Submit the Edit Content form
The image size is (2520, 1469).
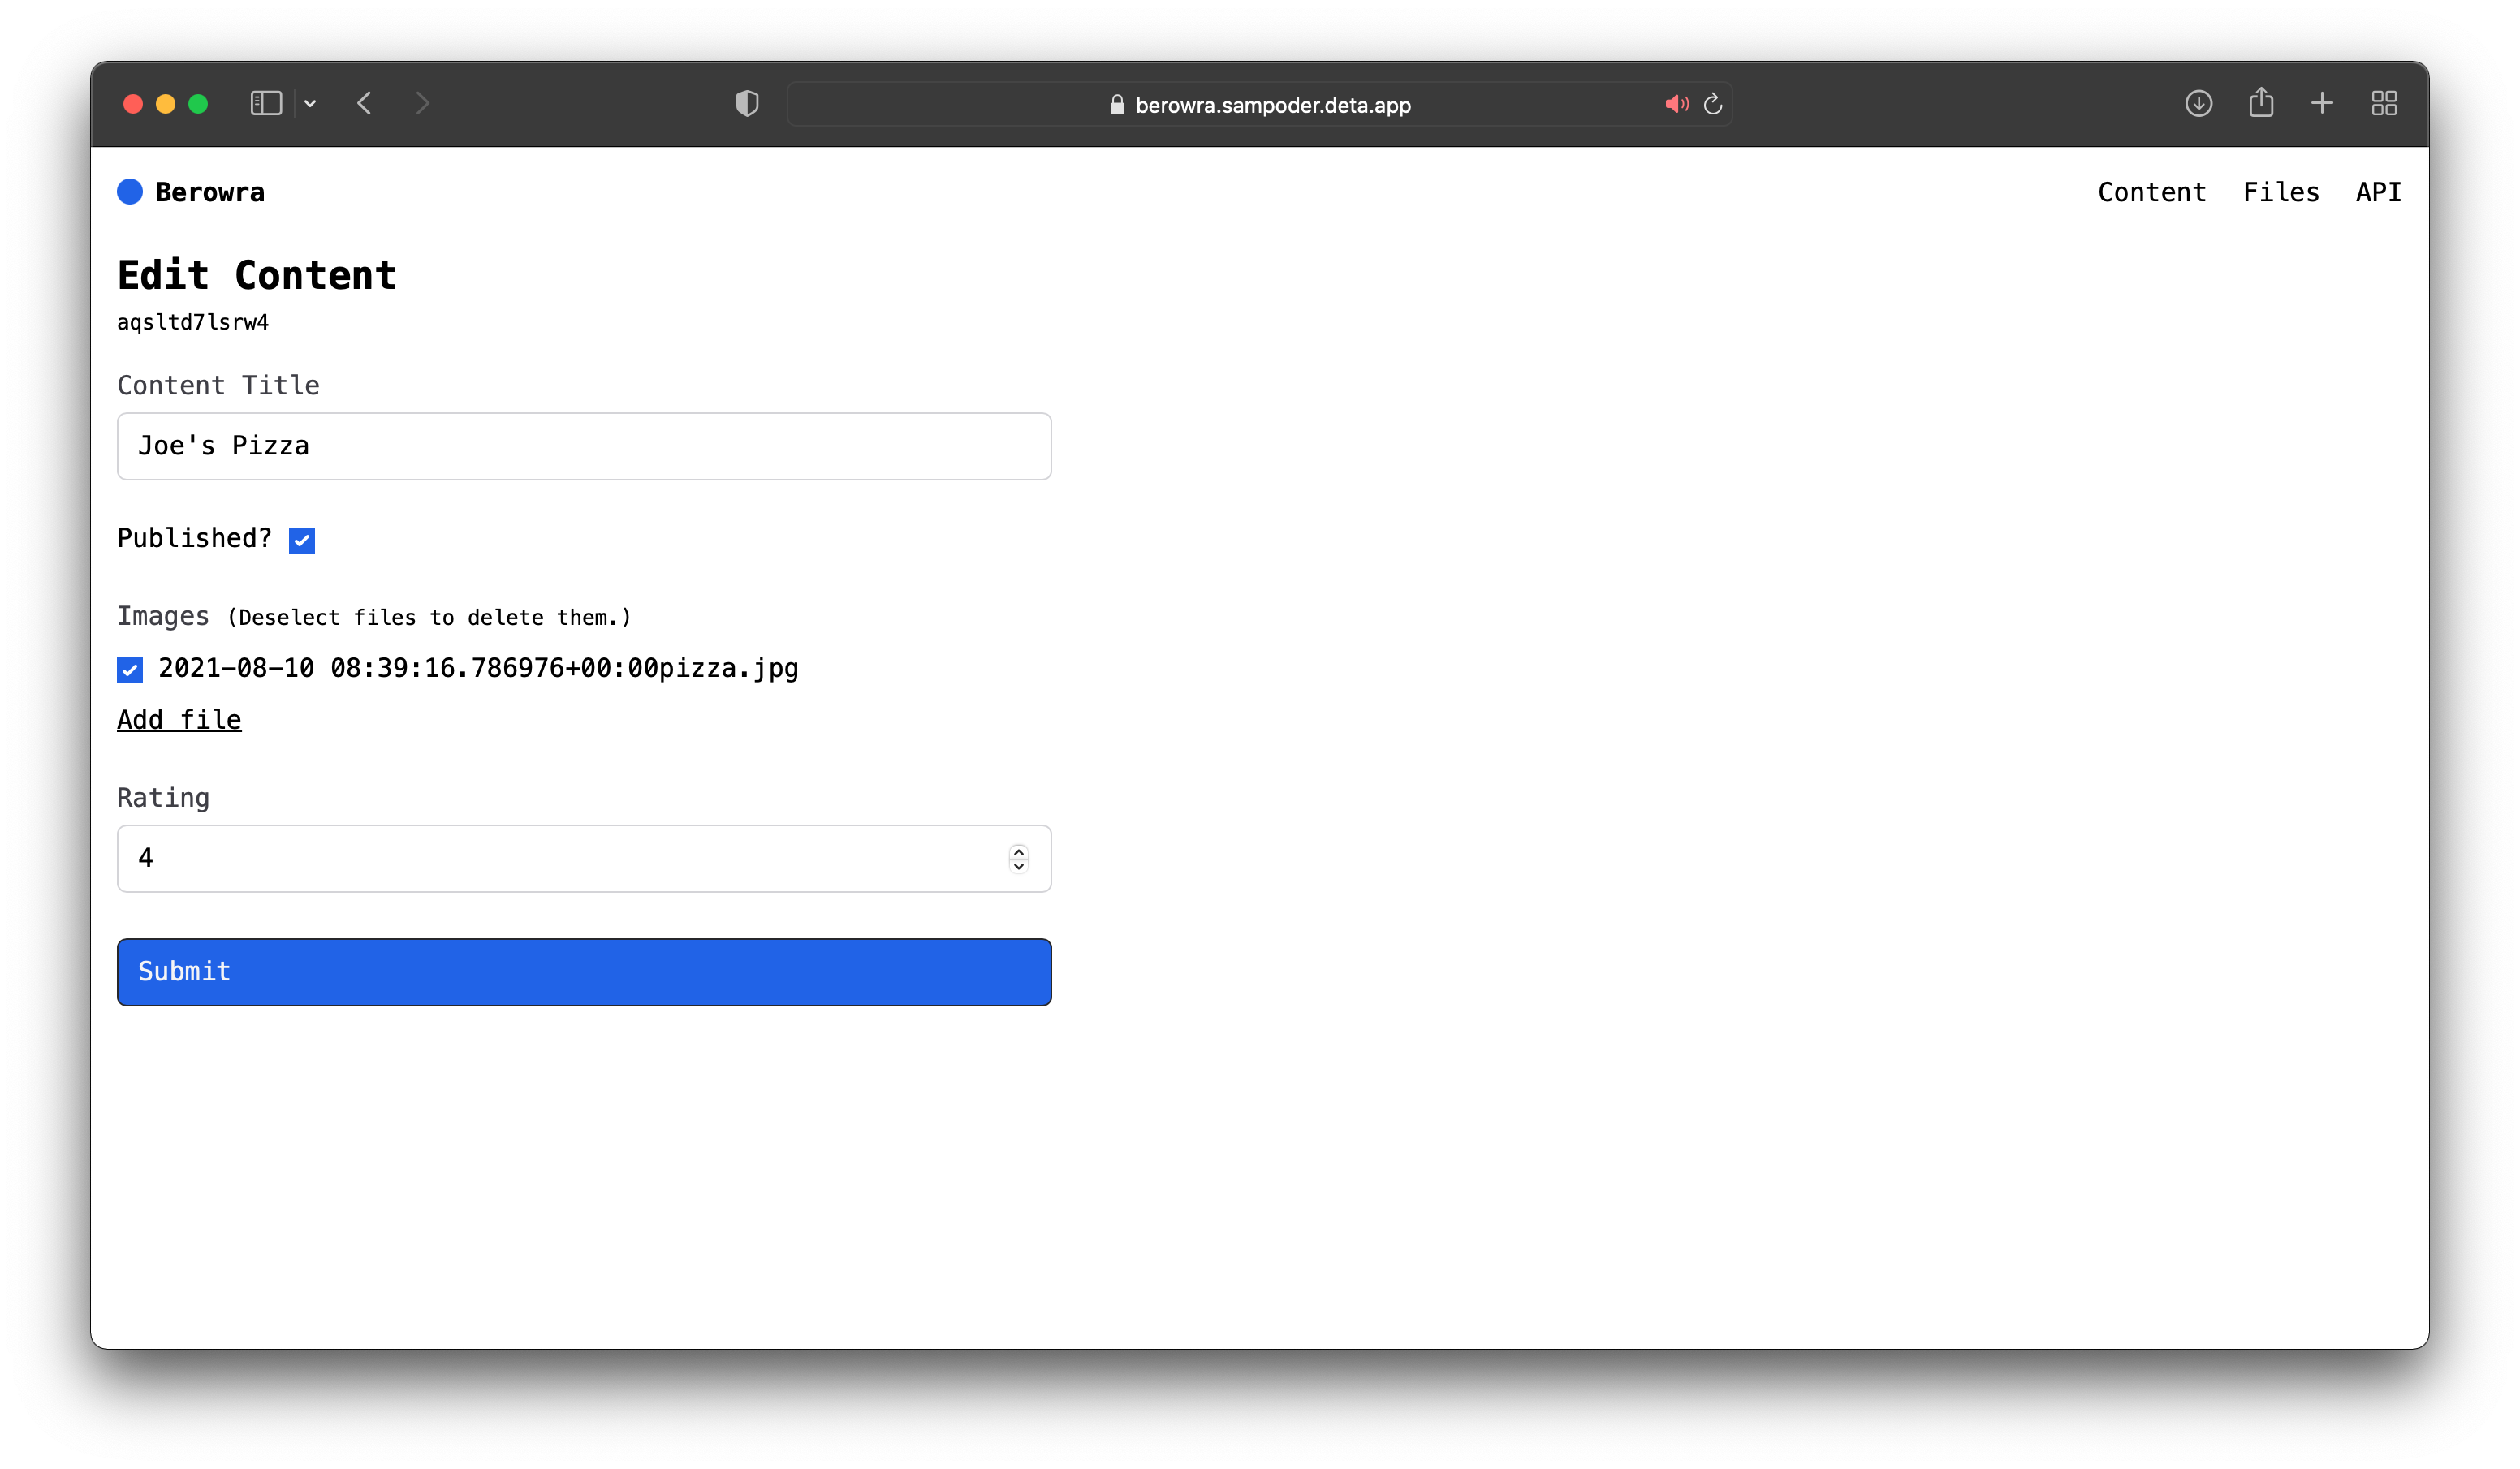(x=584, y=972)
